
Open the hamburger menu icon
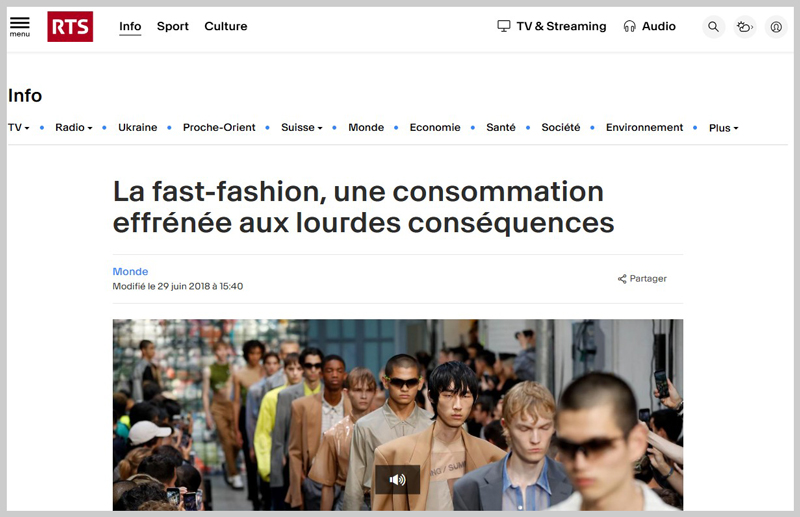tap(19, 27)
